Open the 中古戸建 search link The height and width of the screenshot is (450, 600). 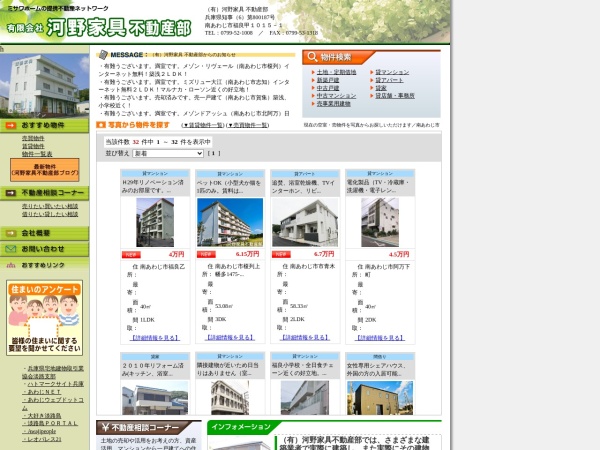tap(328, 88)
